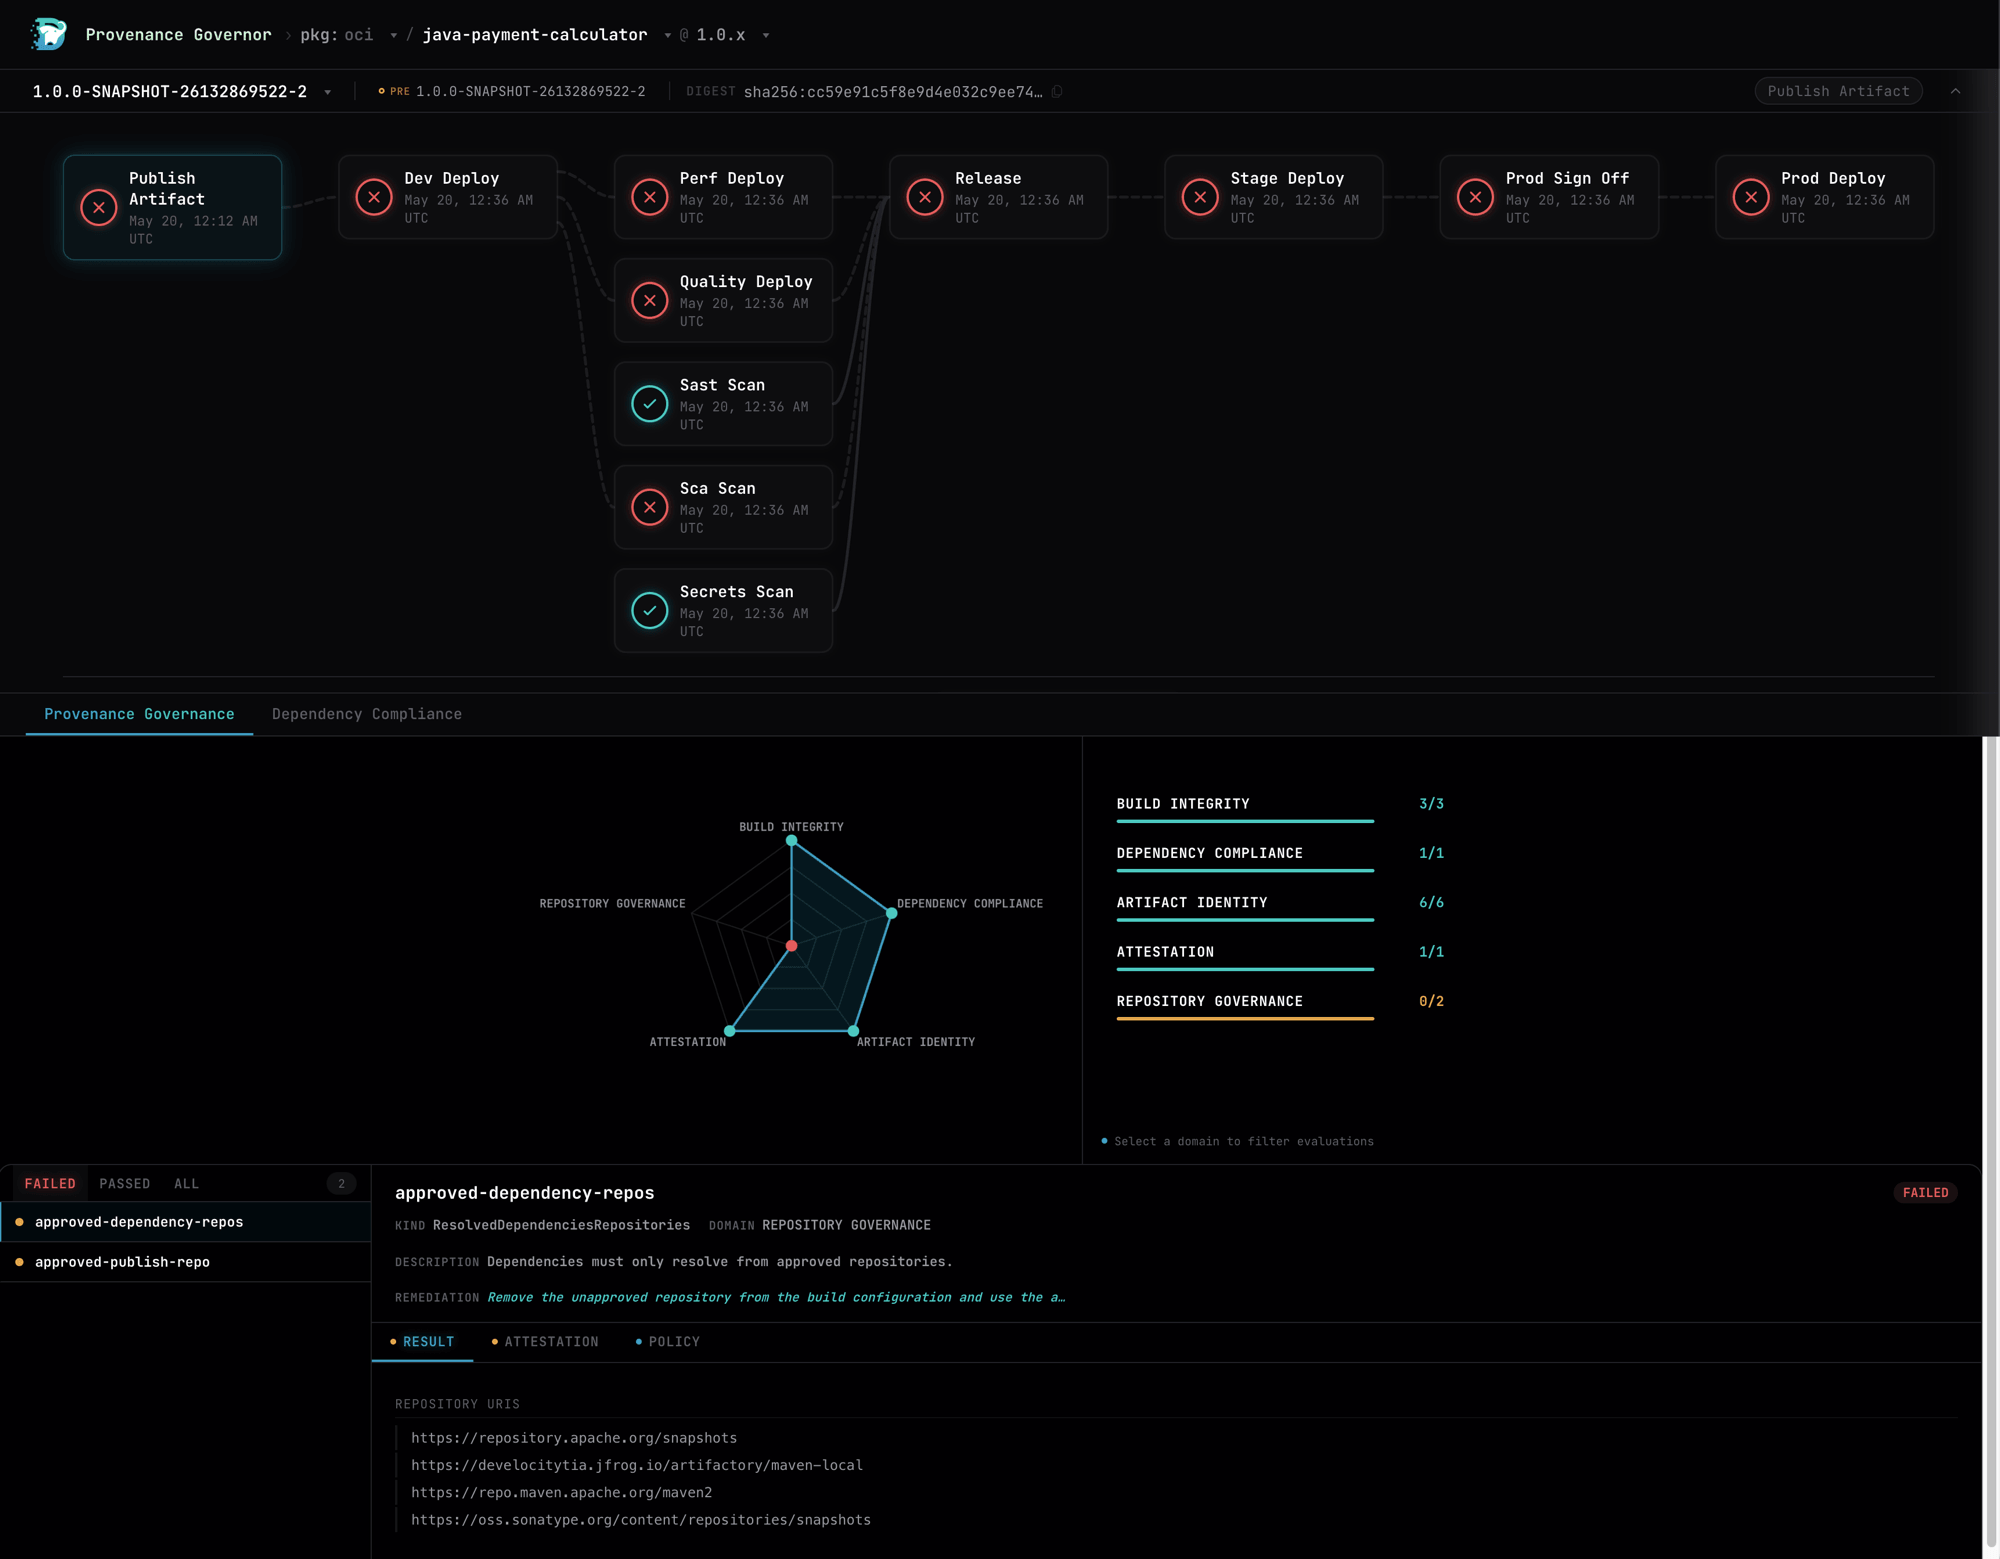Click the Publish Artifact header button

click(x=1838, y=91)
